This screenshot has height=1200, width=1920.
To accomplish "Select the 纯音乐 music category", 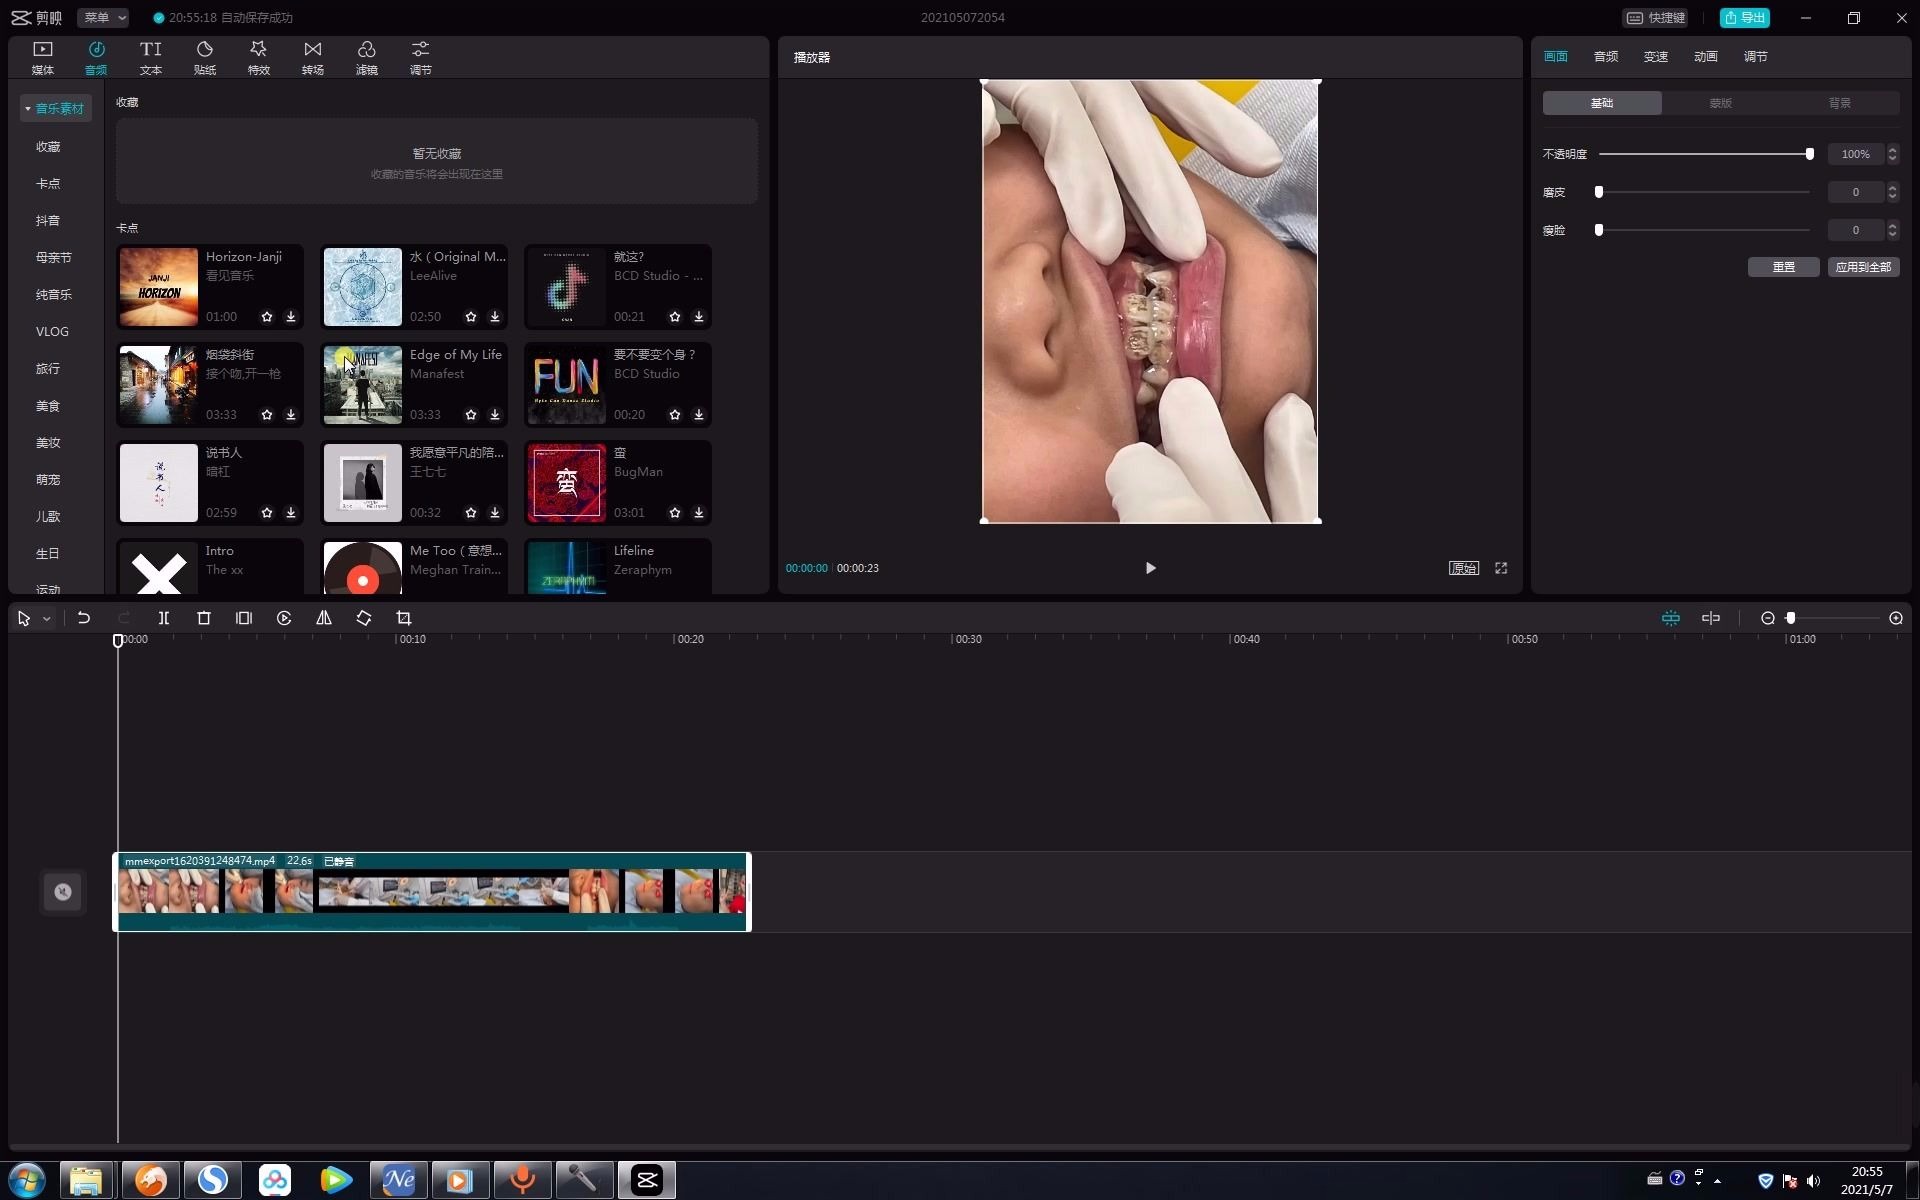I will pyautogui.click(x=53, y=295).
